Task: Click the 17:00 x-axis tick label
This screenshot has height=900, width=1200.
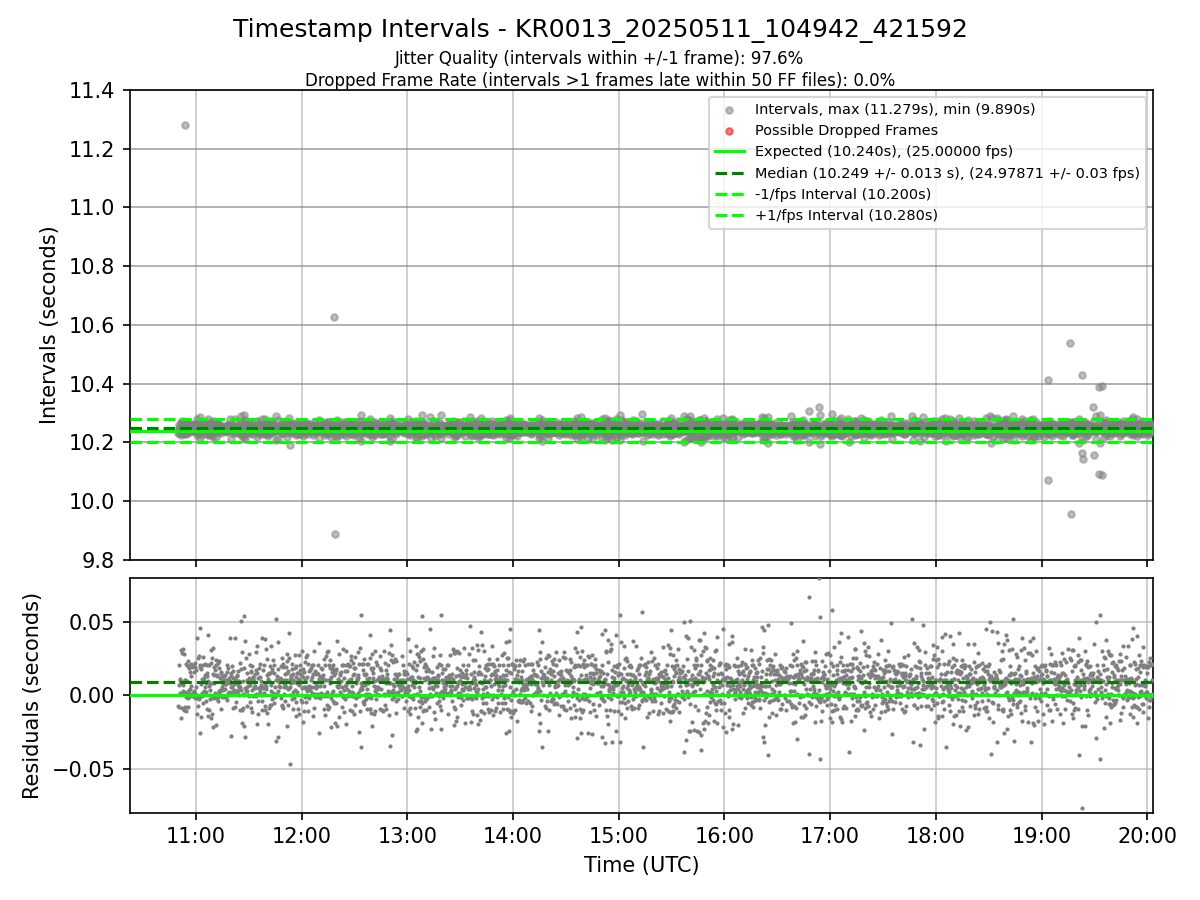Action: 830,835
